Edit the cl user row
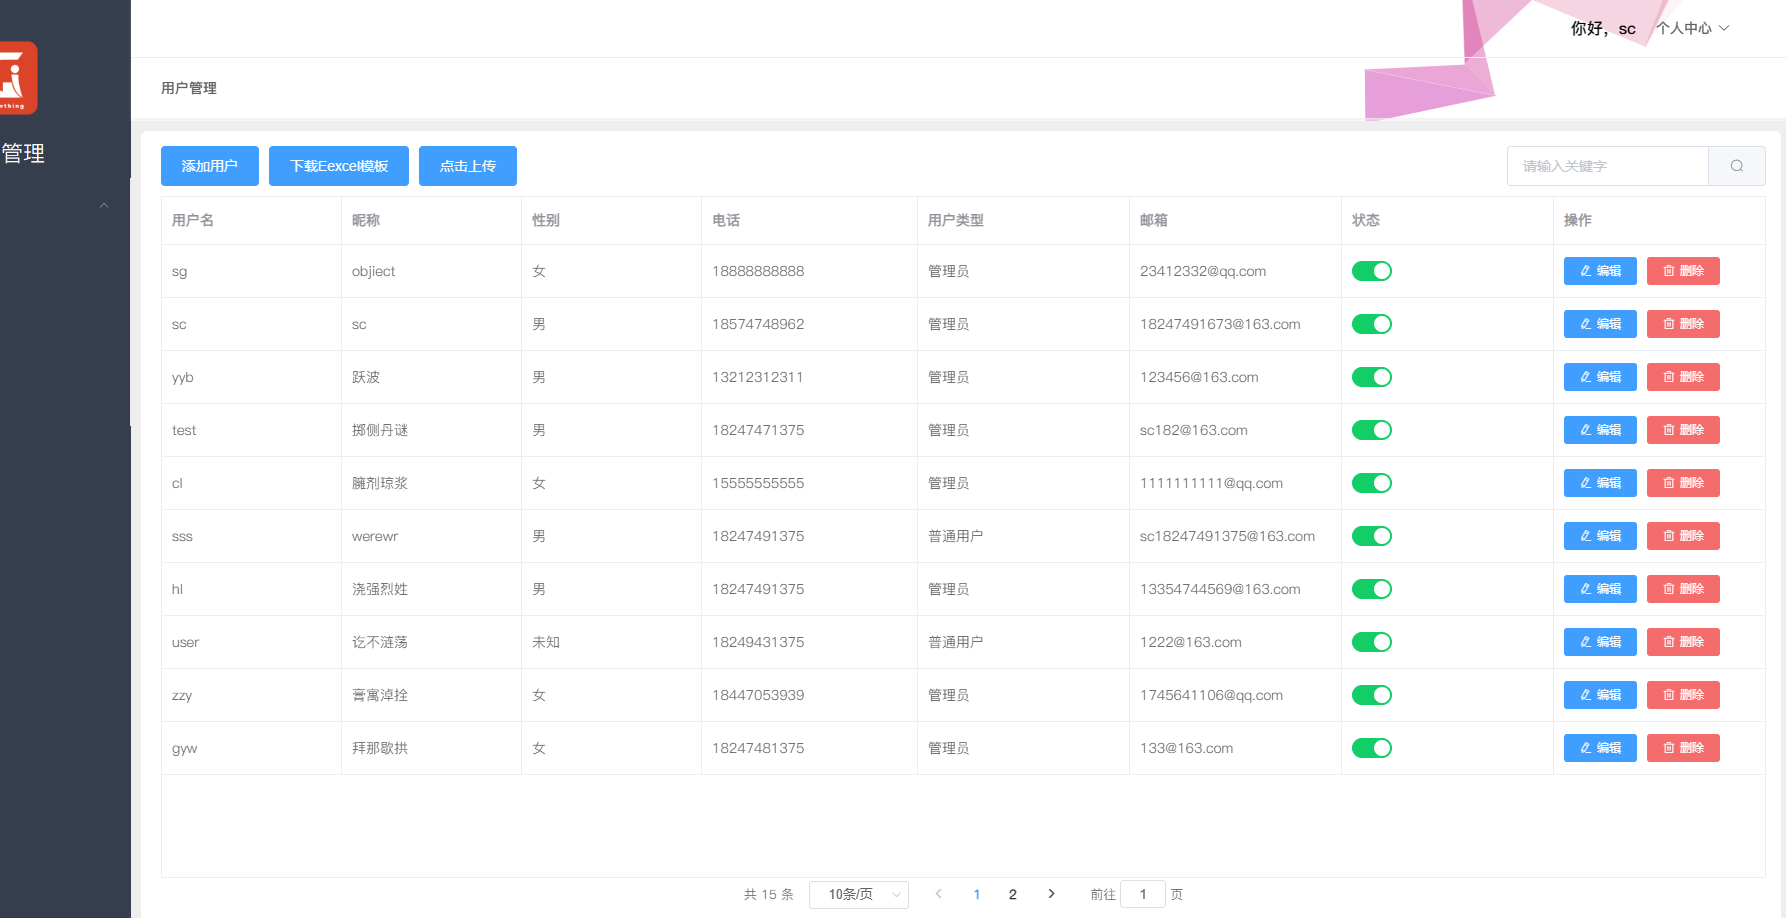This screenshot has height=918, width=1786. click(1600, 483)
